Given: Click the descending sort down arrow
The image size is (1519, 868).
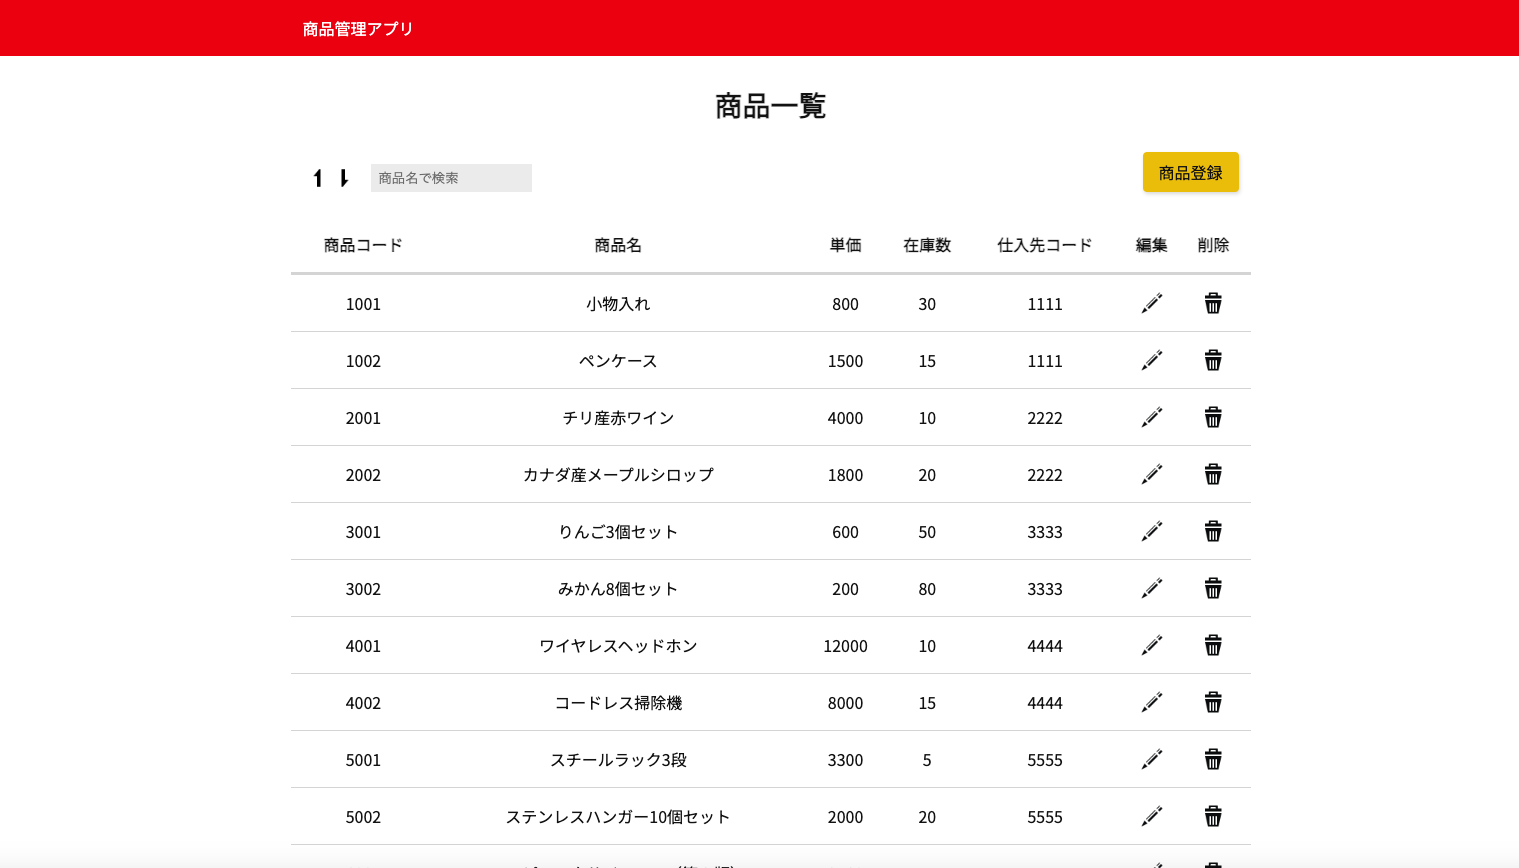Looking at the screenshot, I should click(344, 178).
